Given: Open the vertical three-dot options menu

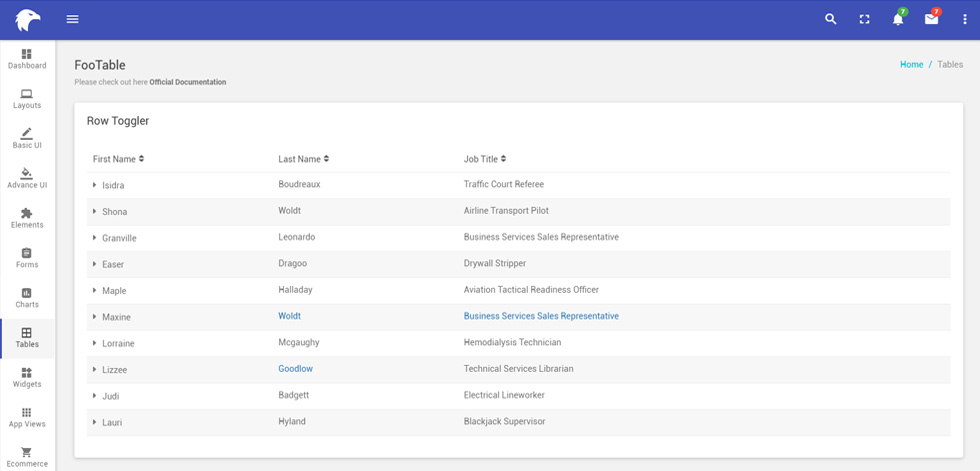Looking at the screenshot, I should pos(965,19).
